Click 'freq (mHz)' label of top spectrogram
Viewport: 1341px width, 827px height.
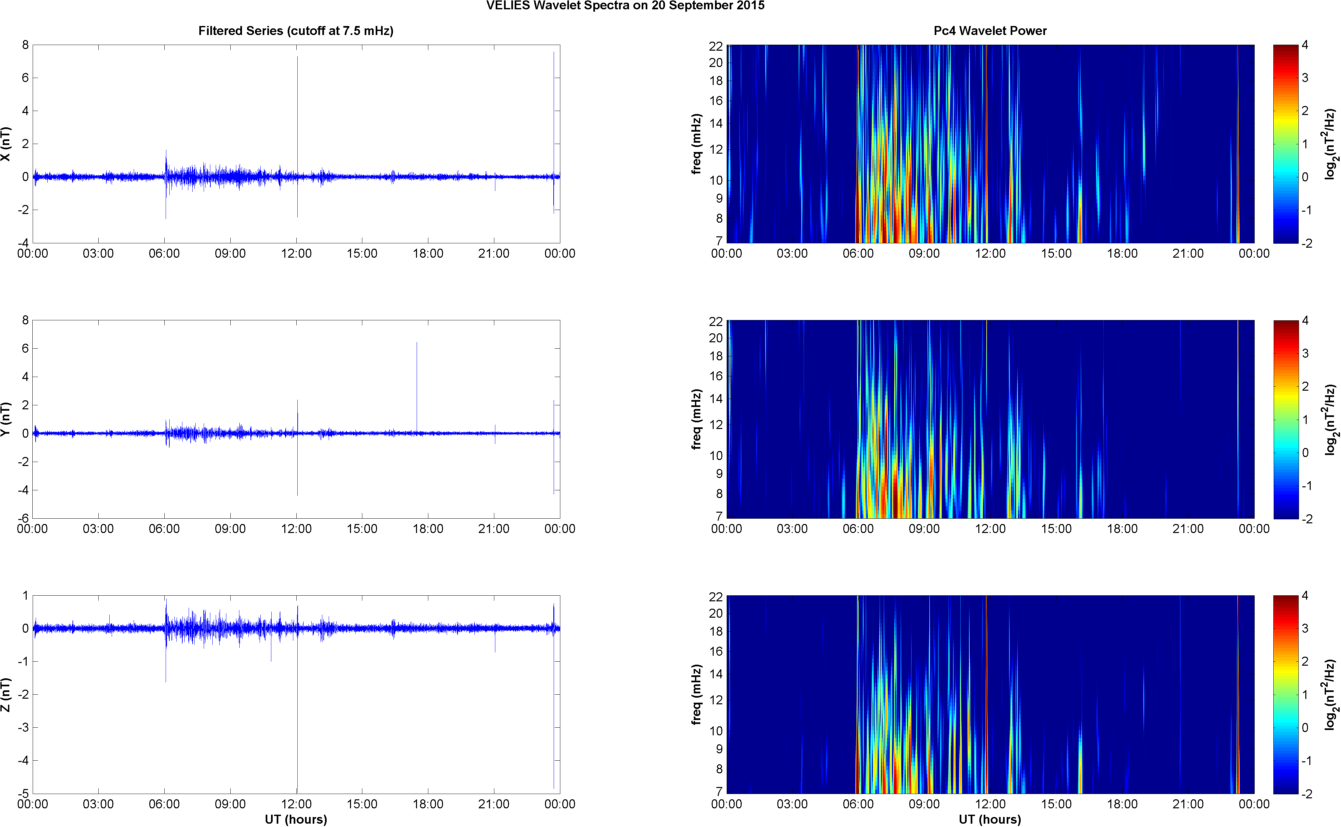point(696,143)
